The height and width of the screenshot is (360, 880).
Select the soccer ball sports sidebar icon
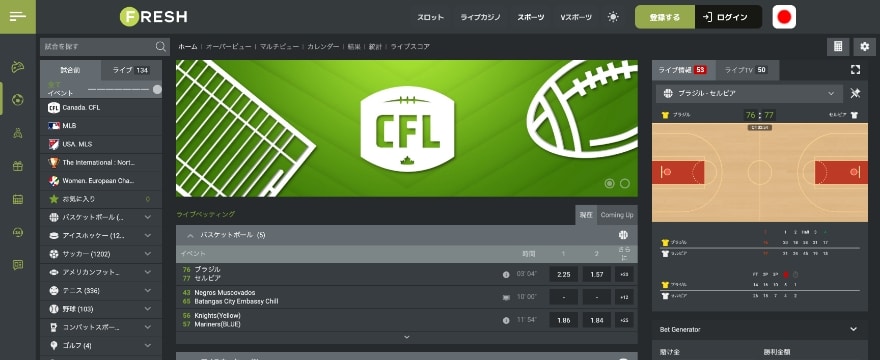(x=18, y=100)
